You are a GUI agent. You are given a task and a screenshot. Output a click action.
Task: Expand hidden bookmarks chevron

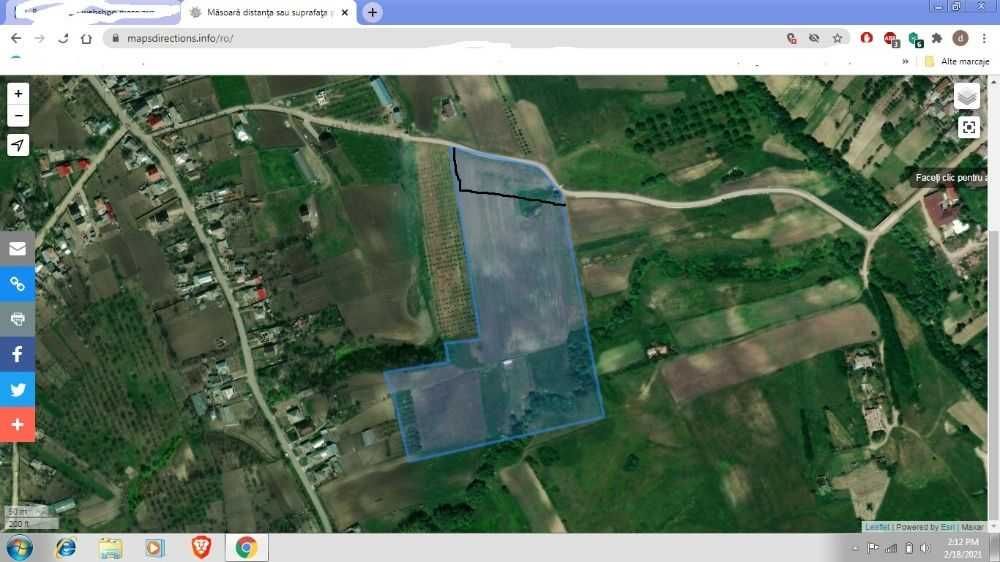pyautogui.click(x=905, y=61)
